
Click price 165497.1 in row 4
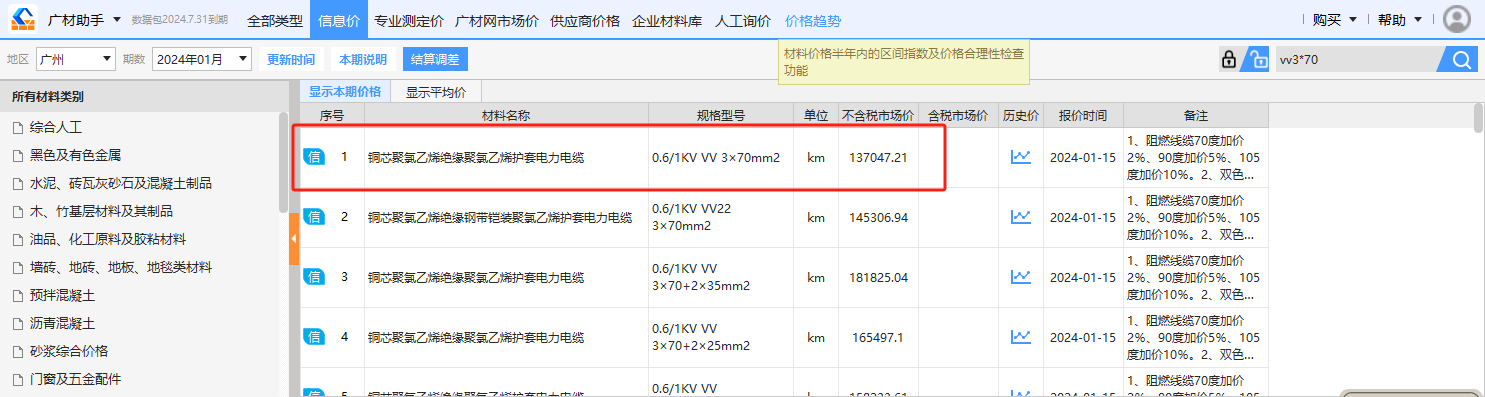pyautogui.click(x=878, y=338)
